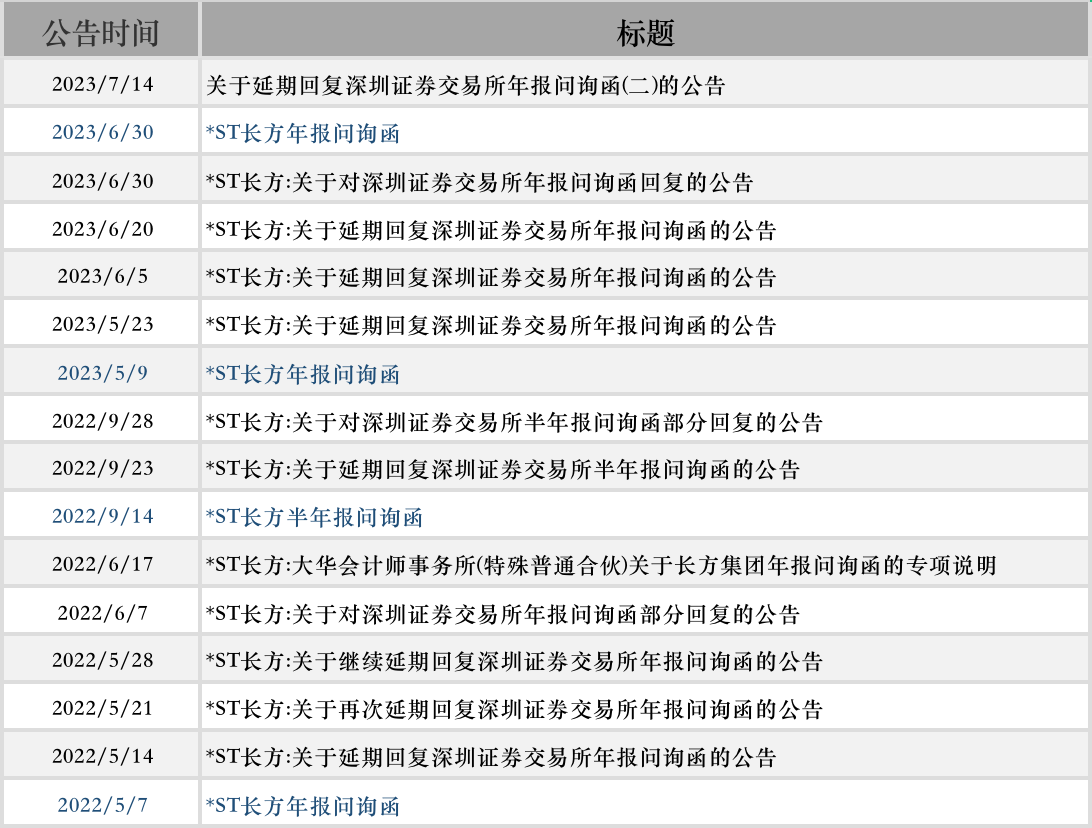Open the 延期回复 announcement in the 2023/6/20 row
Screen dimensions: 1092x828
click(x=491, y=230)
